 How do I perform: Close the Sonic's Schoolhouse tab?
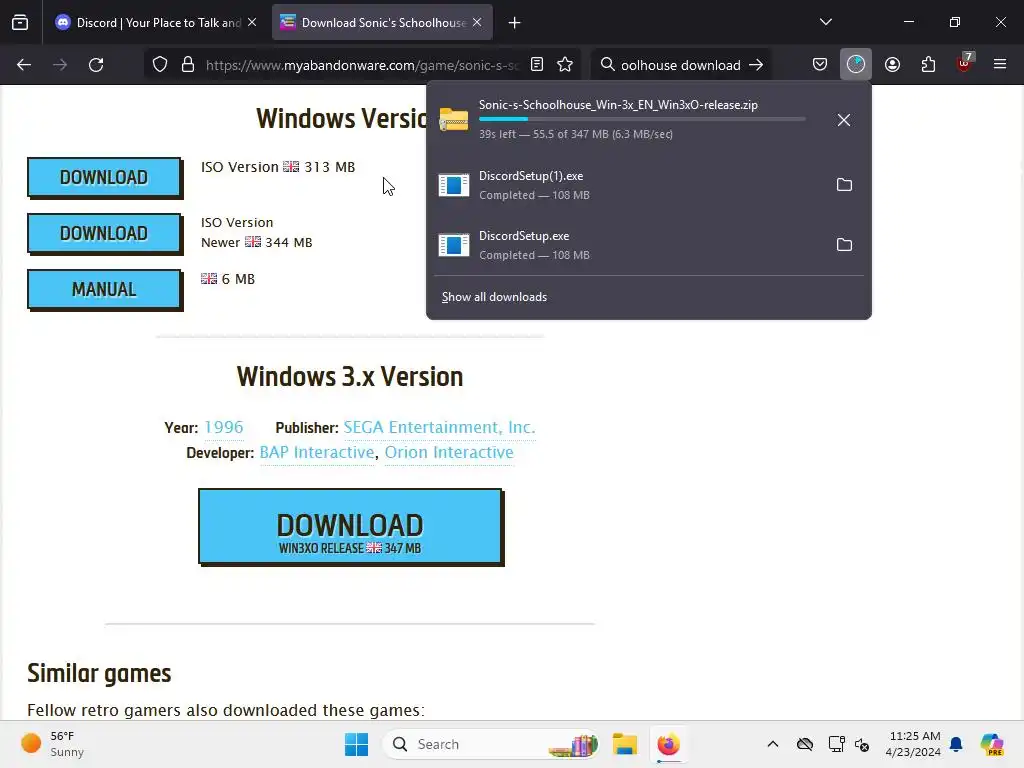(x=477, y=22)
